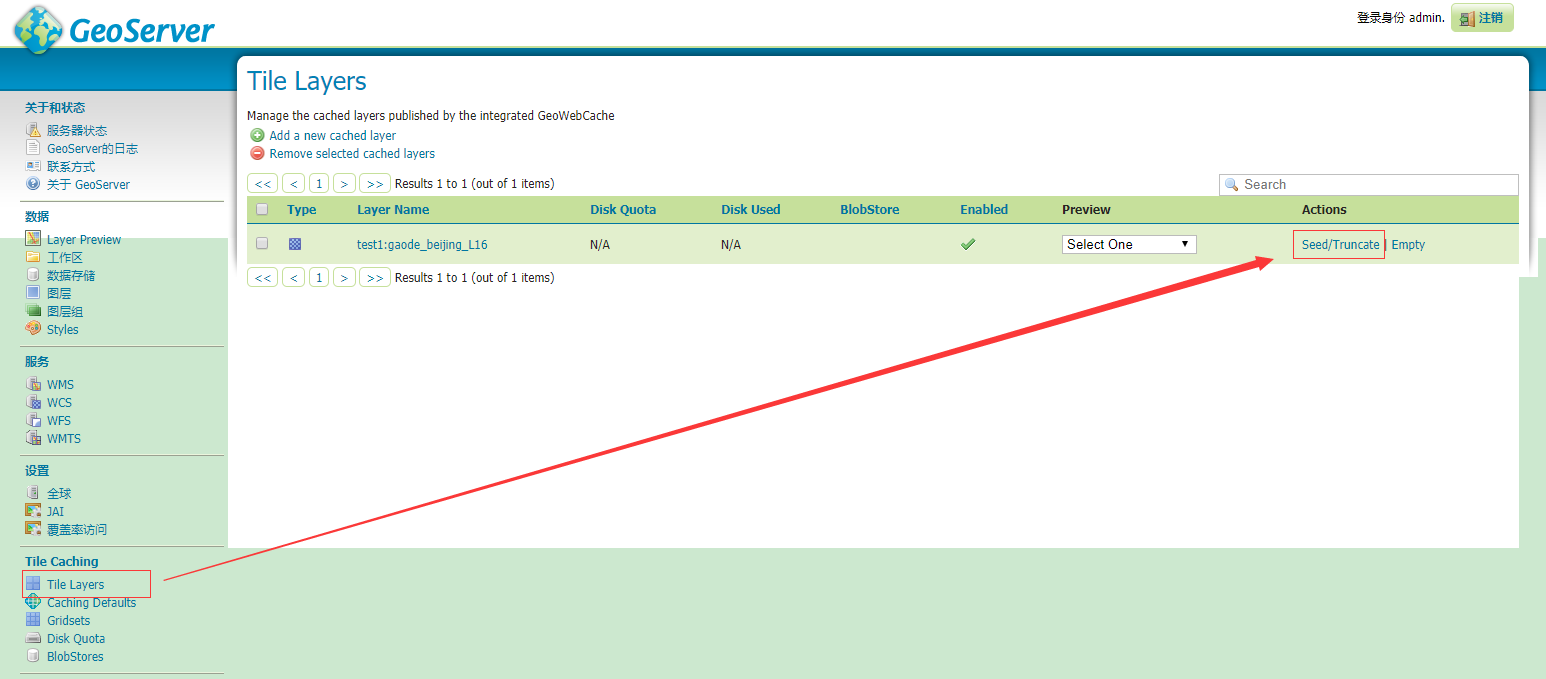Open the test1:gaode_beijing_L16 layer link
The height and width of the screenshot is (679, 1546).
click(x=422, y=244)
